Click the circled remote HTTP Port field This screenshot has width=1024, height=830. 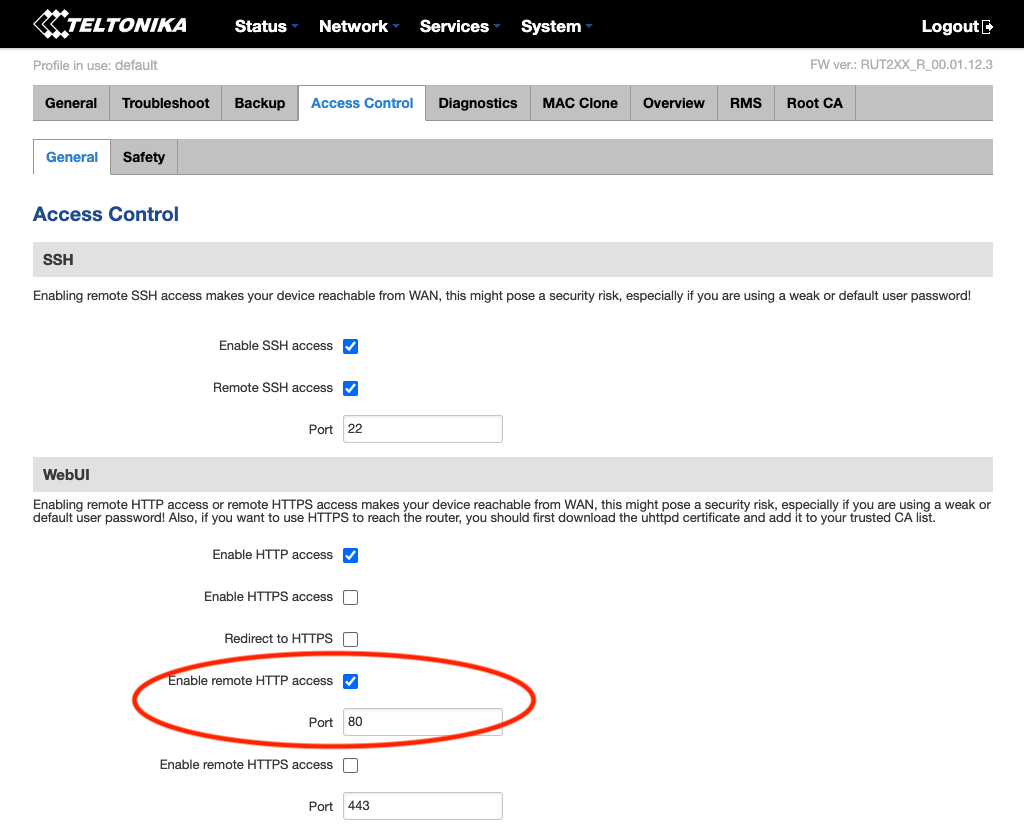[422, 722]
